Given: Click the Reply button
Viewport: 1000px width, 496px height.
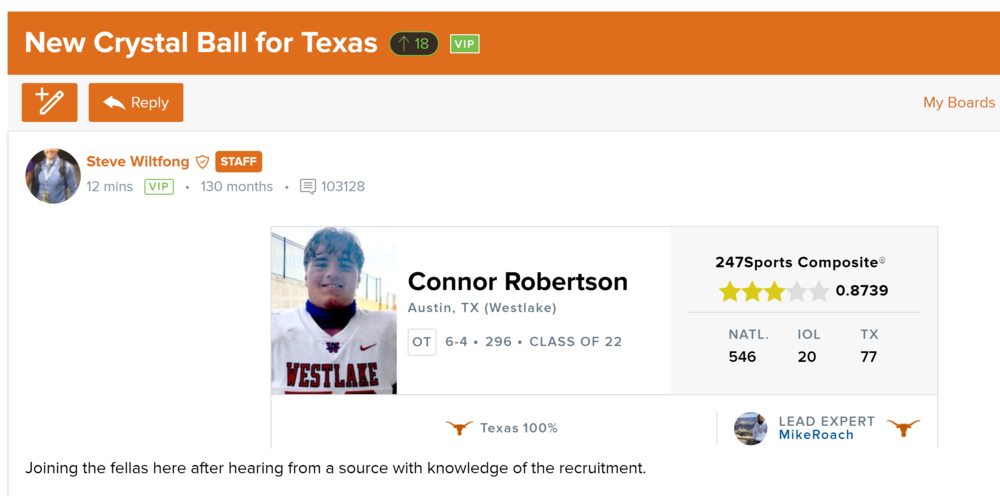Looking at the screenshot, I should pyautogui.click(x=136, y=102).
